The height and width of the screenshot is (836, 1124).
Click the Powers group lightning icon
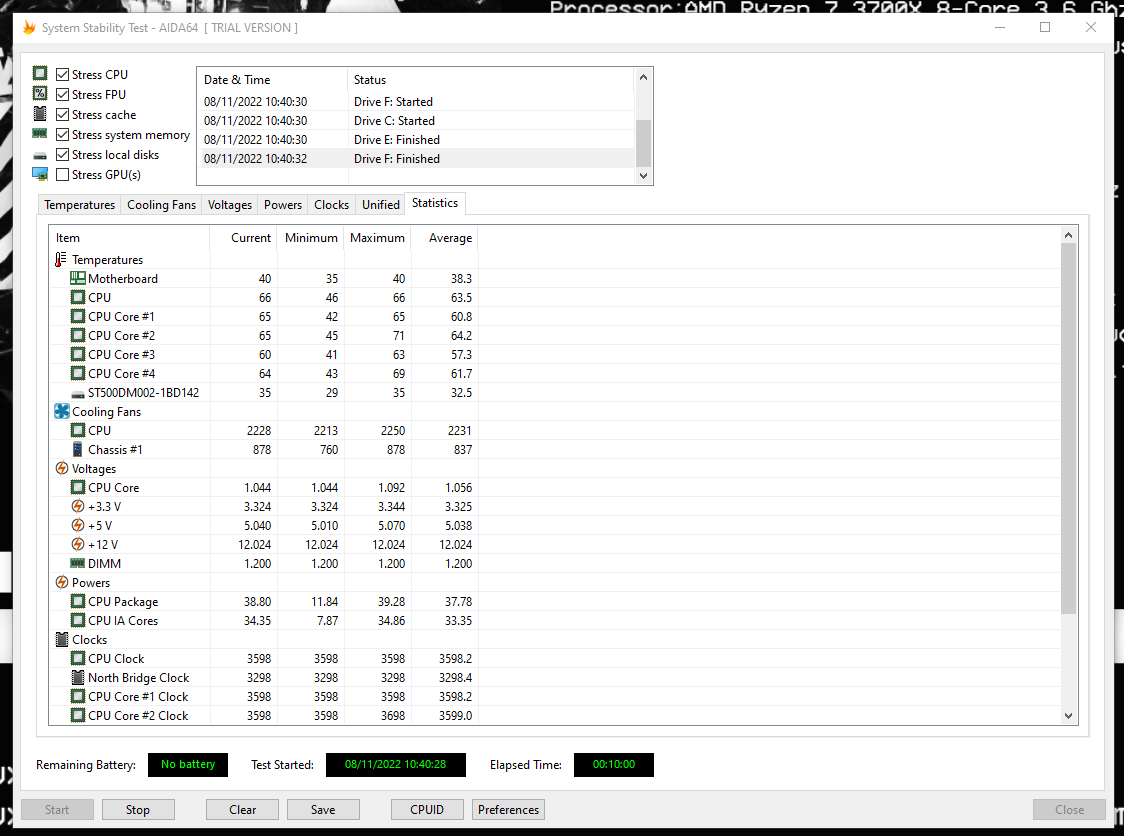[x=62, y=581]
